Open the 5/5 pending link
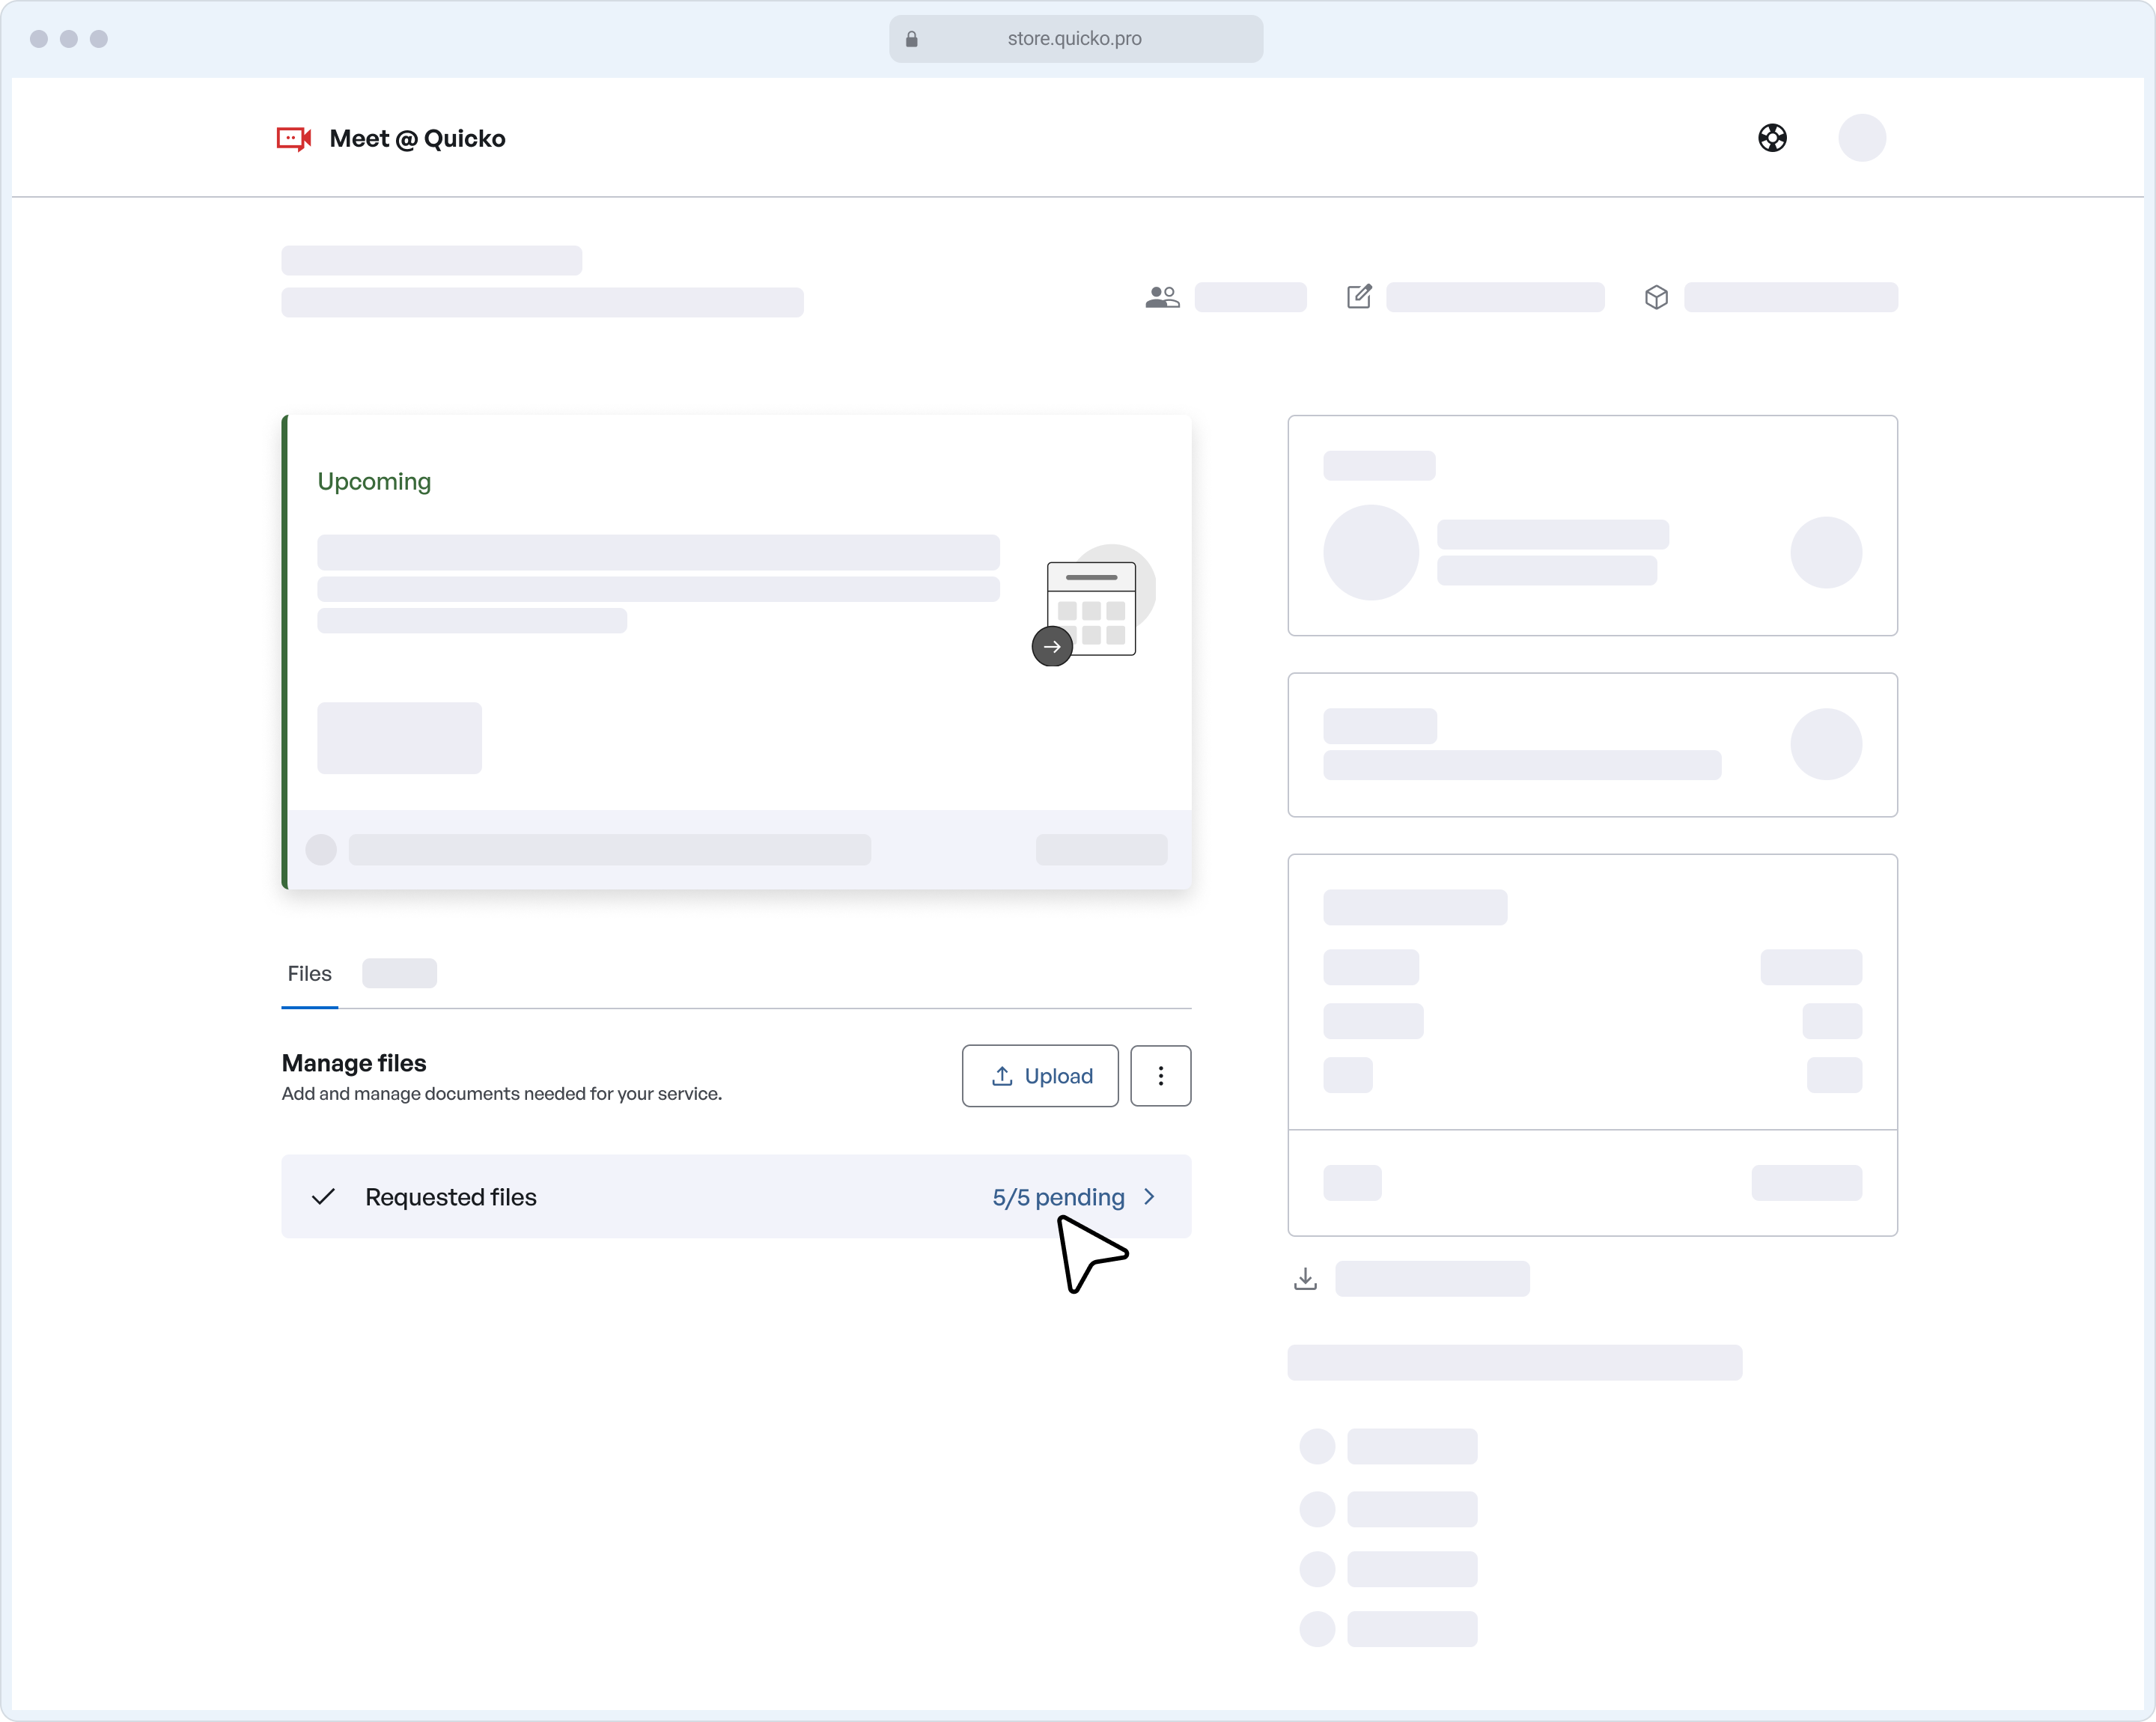The image size is (2156, 1722). [x=1058, y=1197]
